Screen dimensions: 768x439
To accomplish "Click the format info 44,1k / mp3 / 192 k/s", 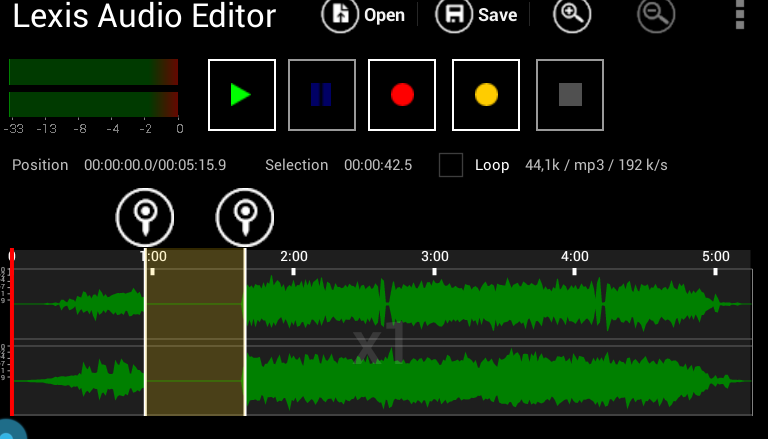I will [x=596, y=165].
